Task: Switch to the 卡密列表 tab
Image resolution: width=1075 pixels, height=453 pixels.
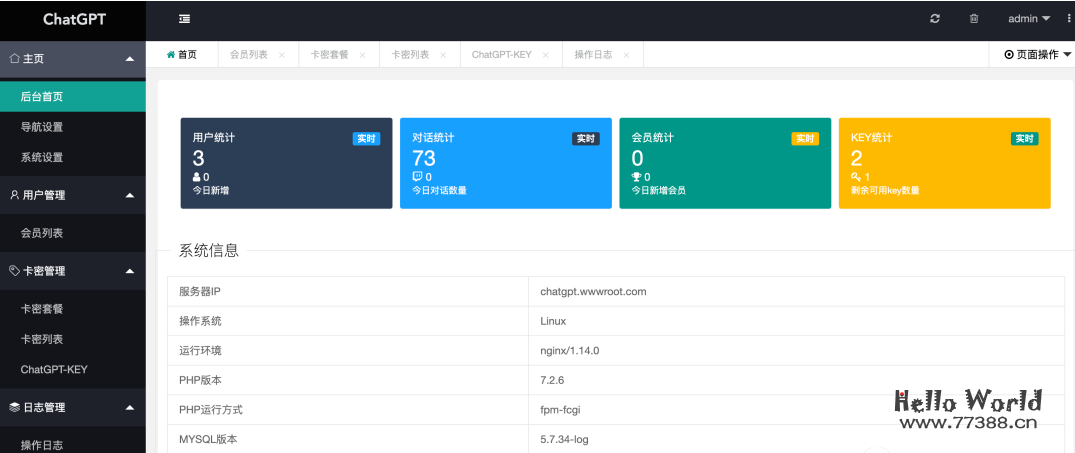Action: click(x=410, y=55)
